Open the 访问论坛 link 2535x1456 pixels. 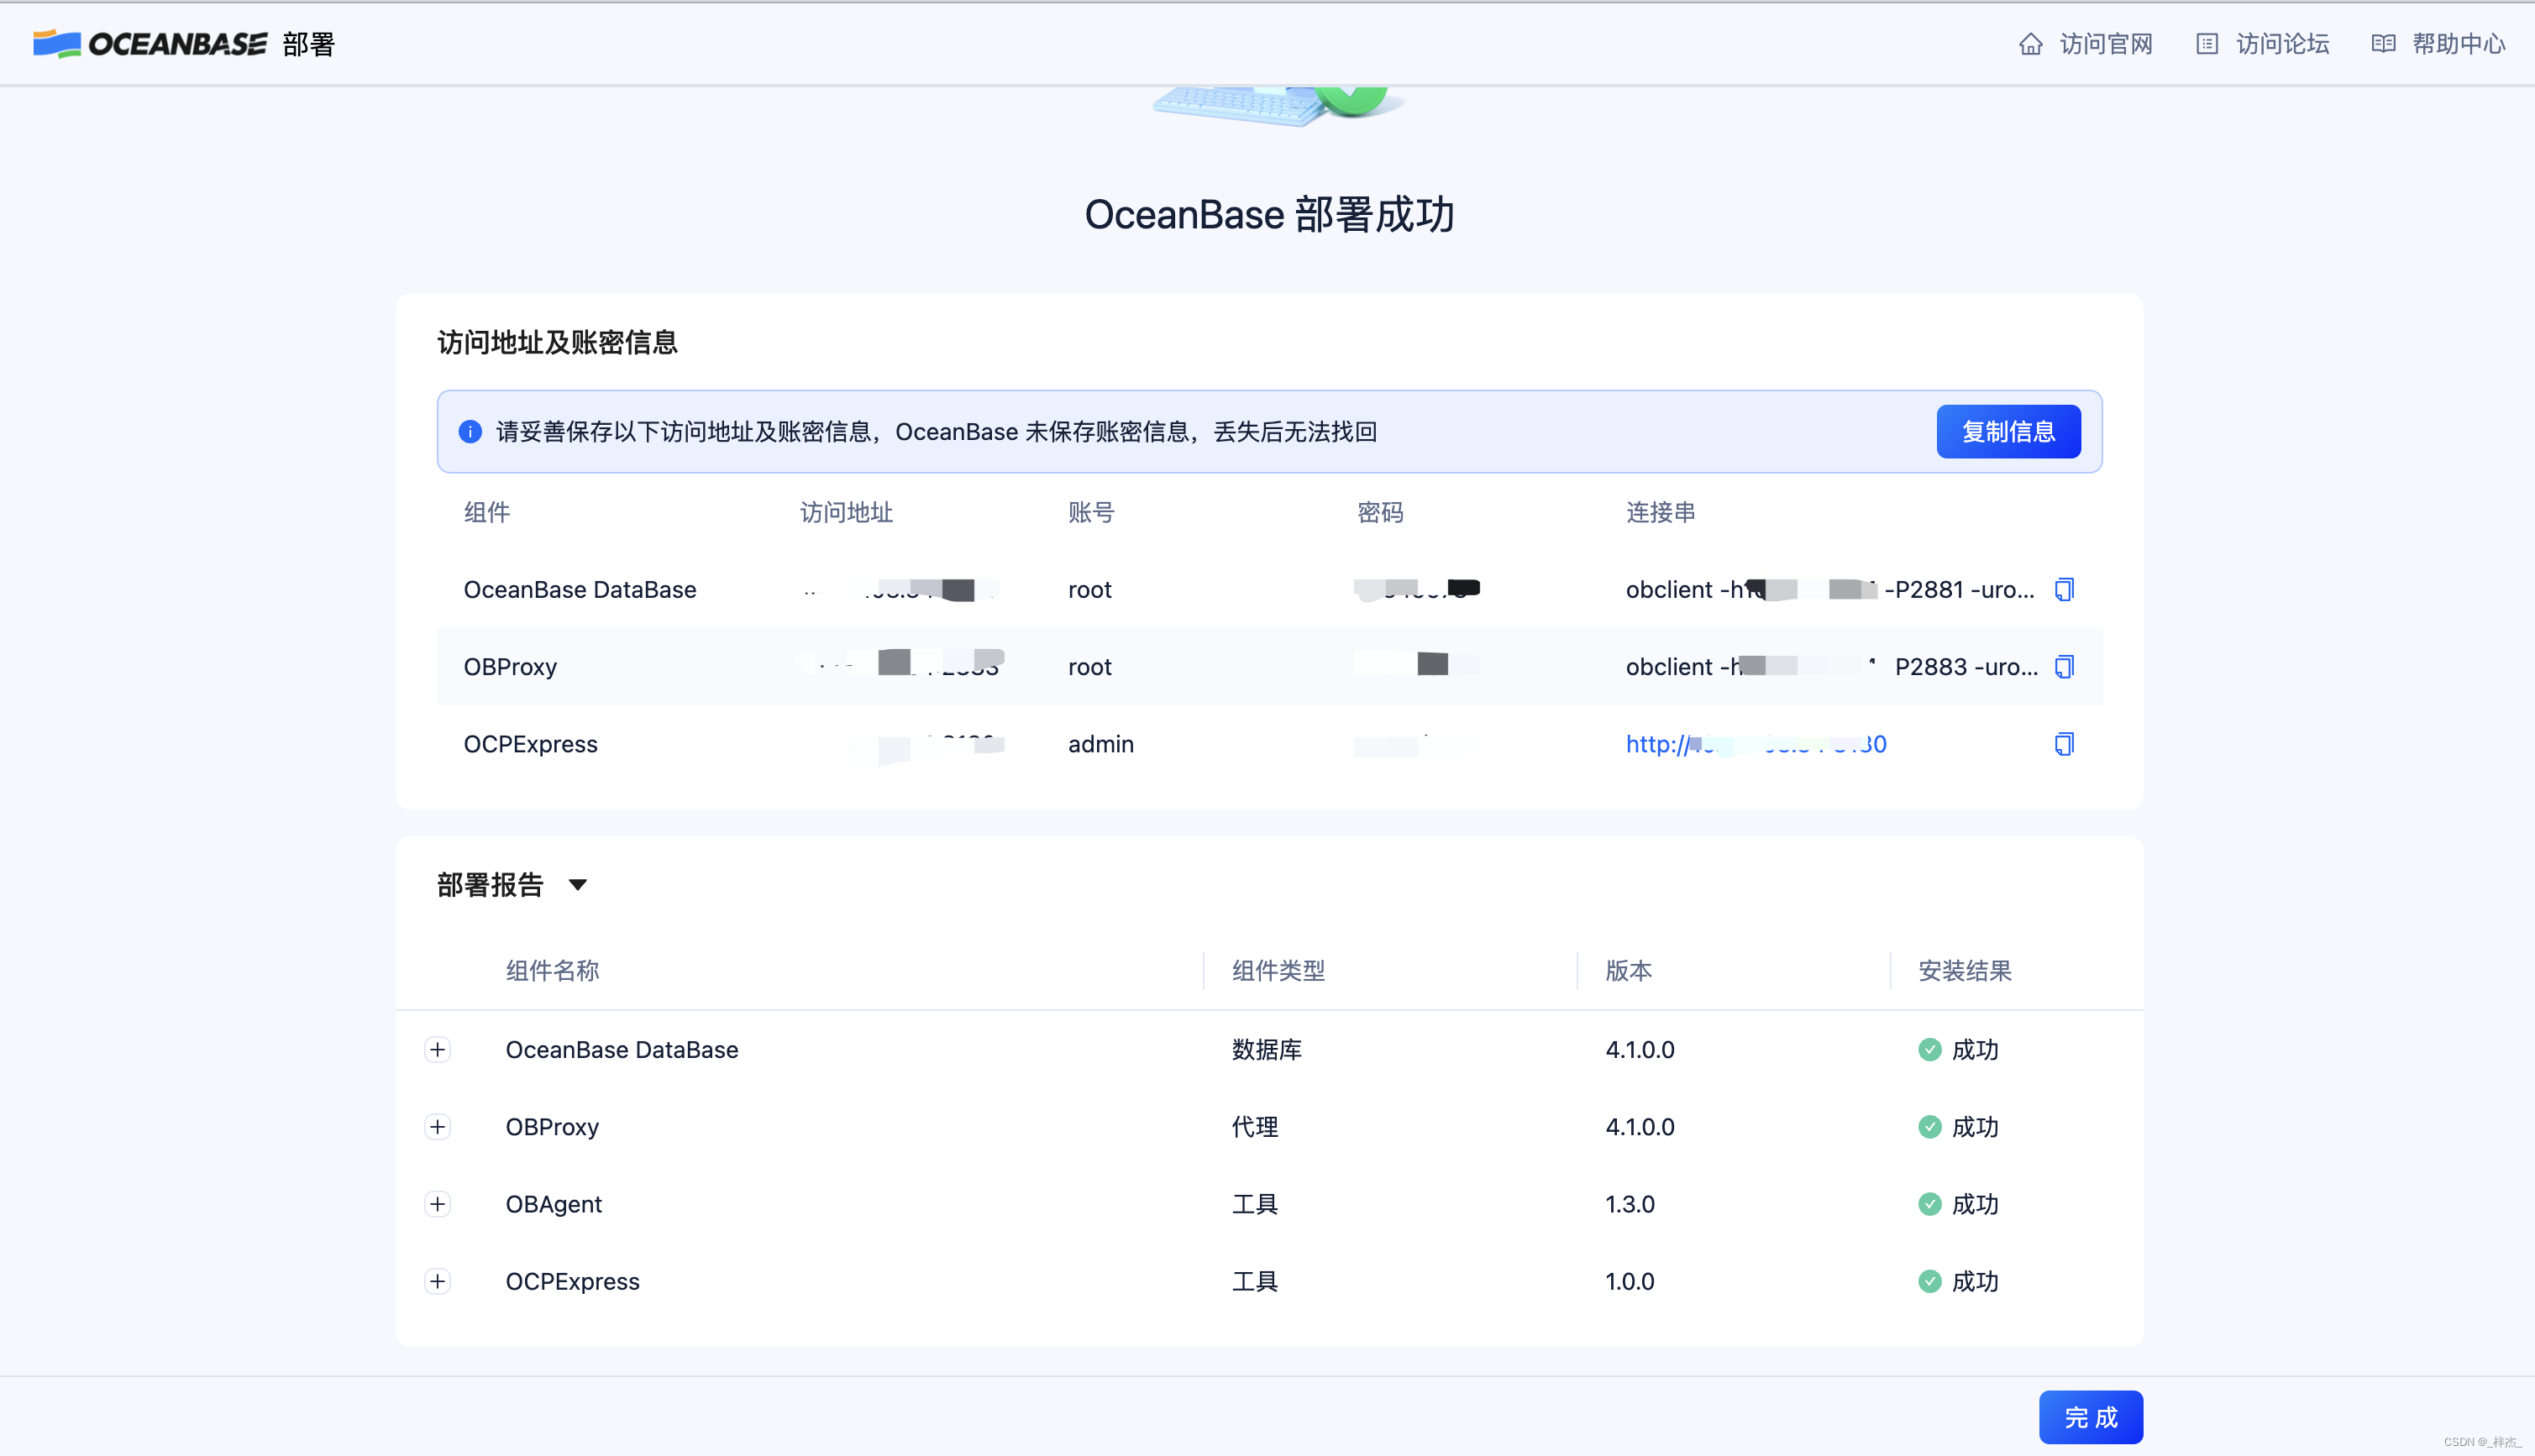(x=2282, y=44)
